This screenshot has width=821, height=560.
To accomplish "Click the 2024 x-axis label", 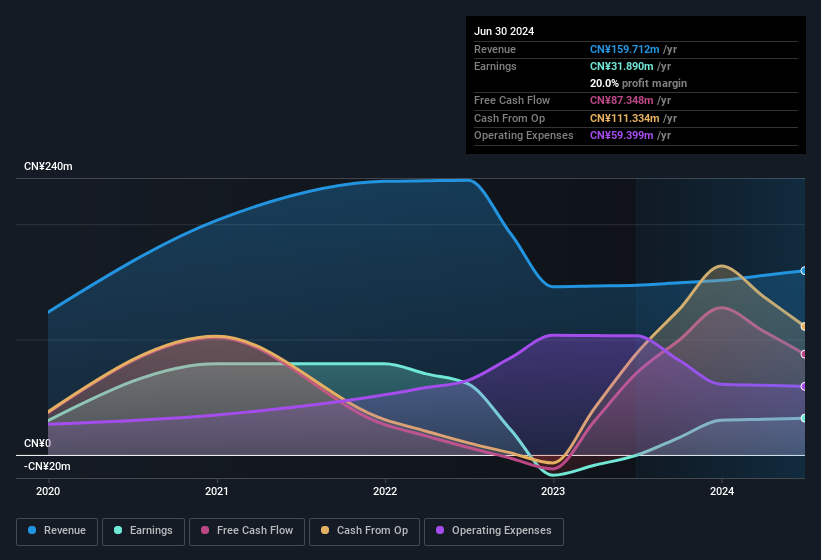I will [x=722, y=491].
